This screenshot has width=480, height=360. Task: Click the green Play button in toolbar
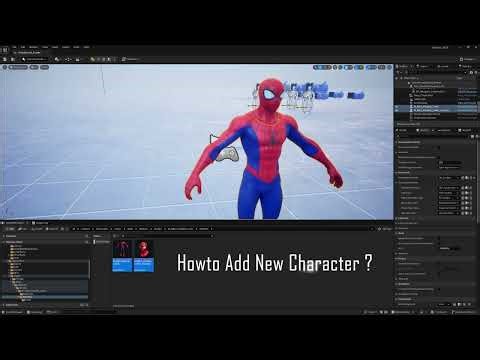point(93,59)
